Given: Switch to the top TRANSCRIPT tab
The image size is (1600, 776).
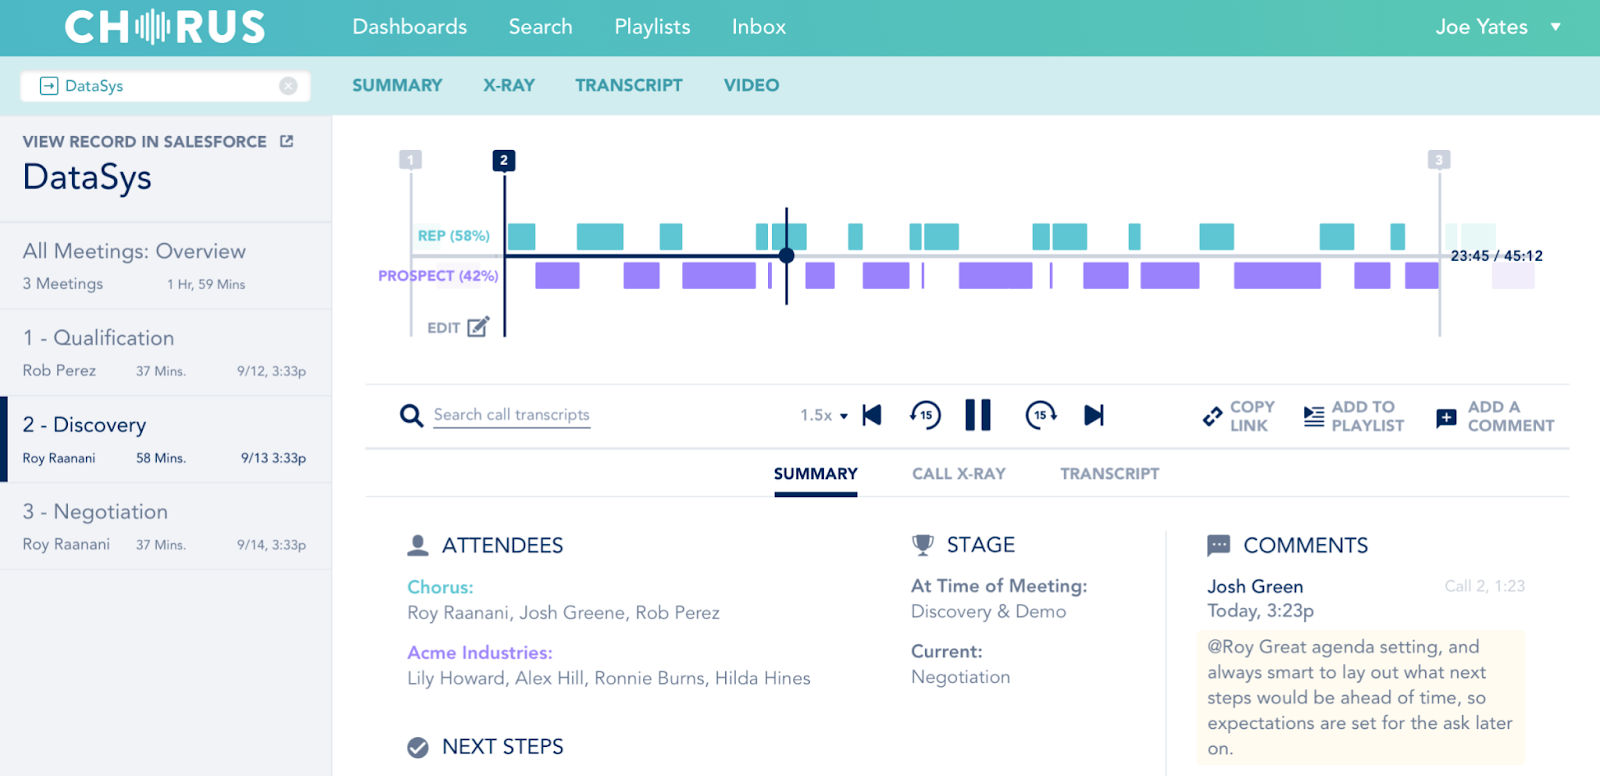Looking at the screenshot, I should click(629, 85).
